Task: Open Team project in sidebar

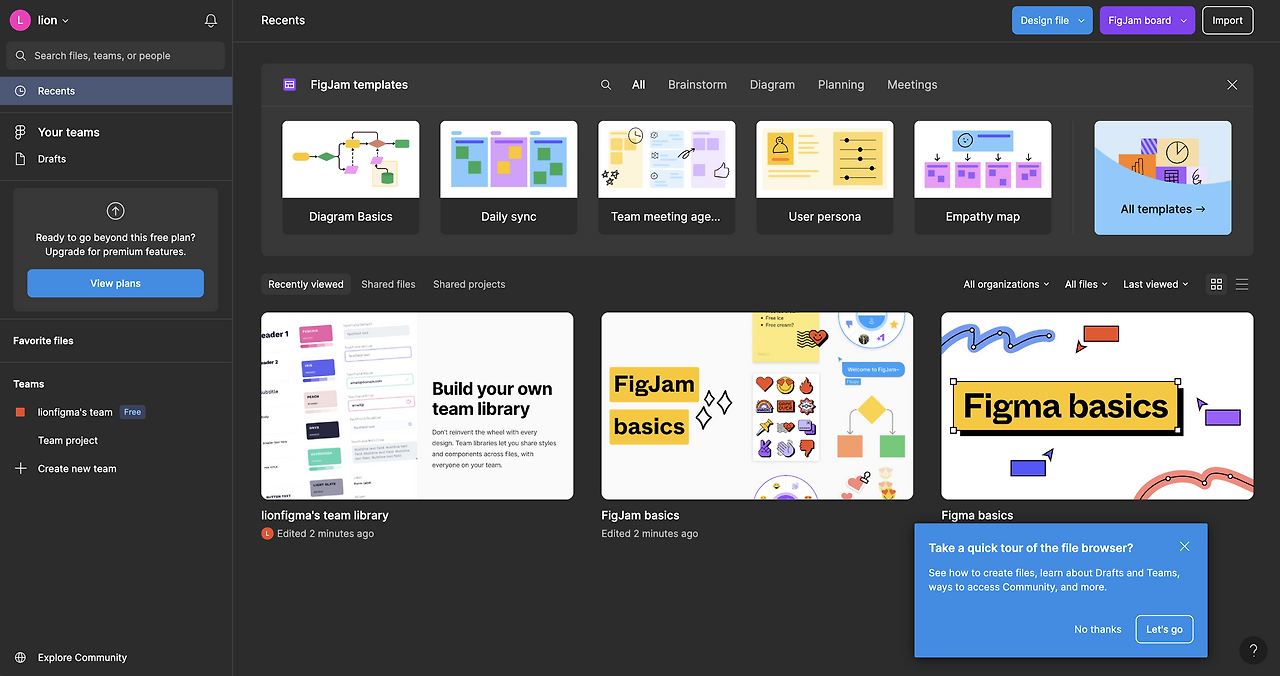Action: coord(68,440)
